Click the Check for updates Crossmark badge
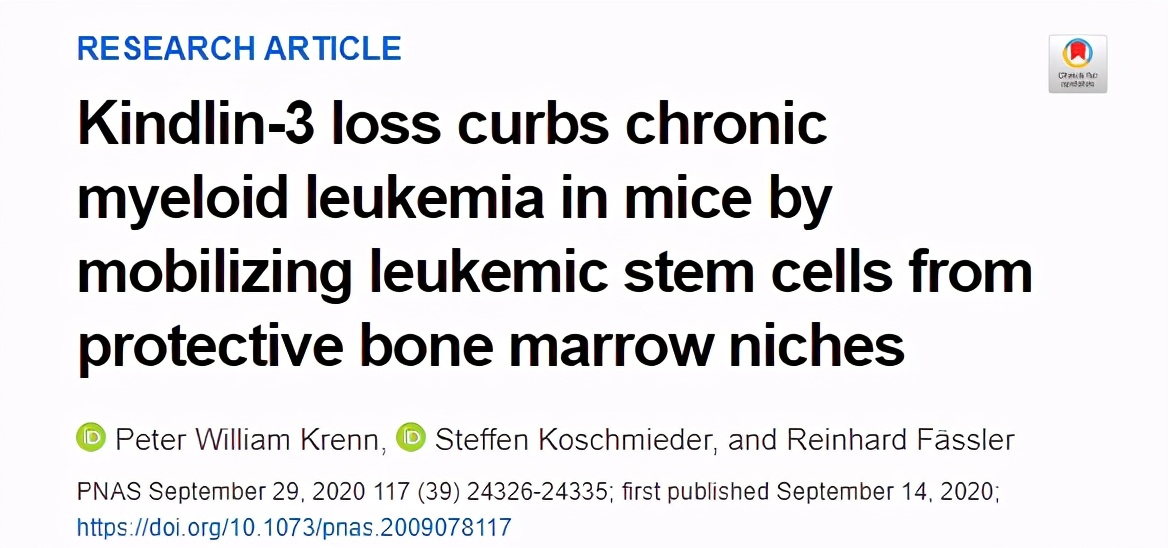1168x548 pixels. (1077, 64)
